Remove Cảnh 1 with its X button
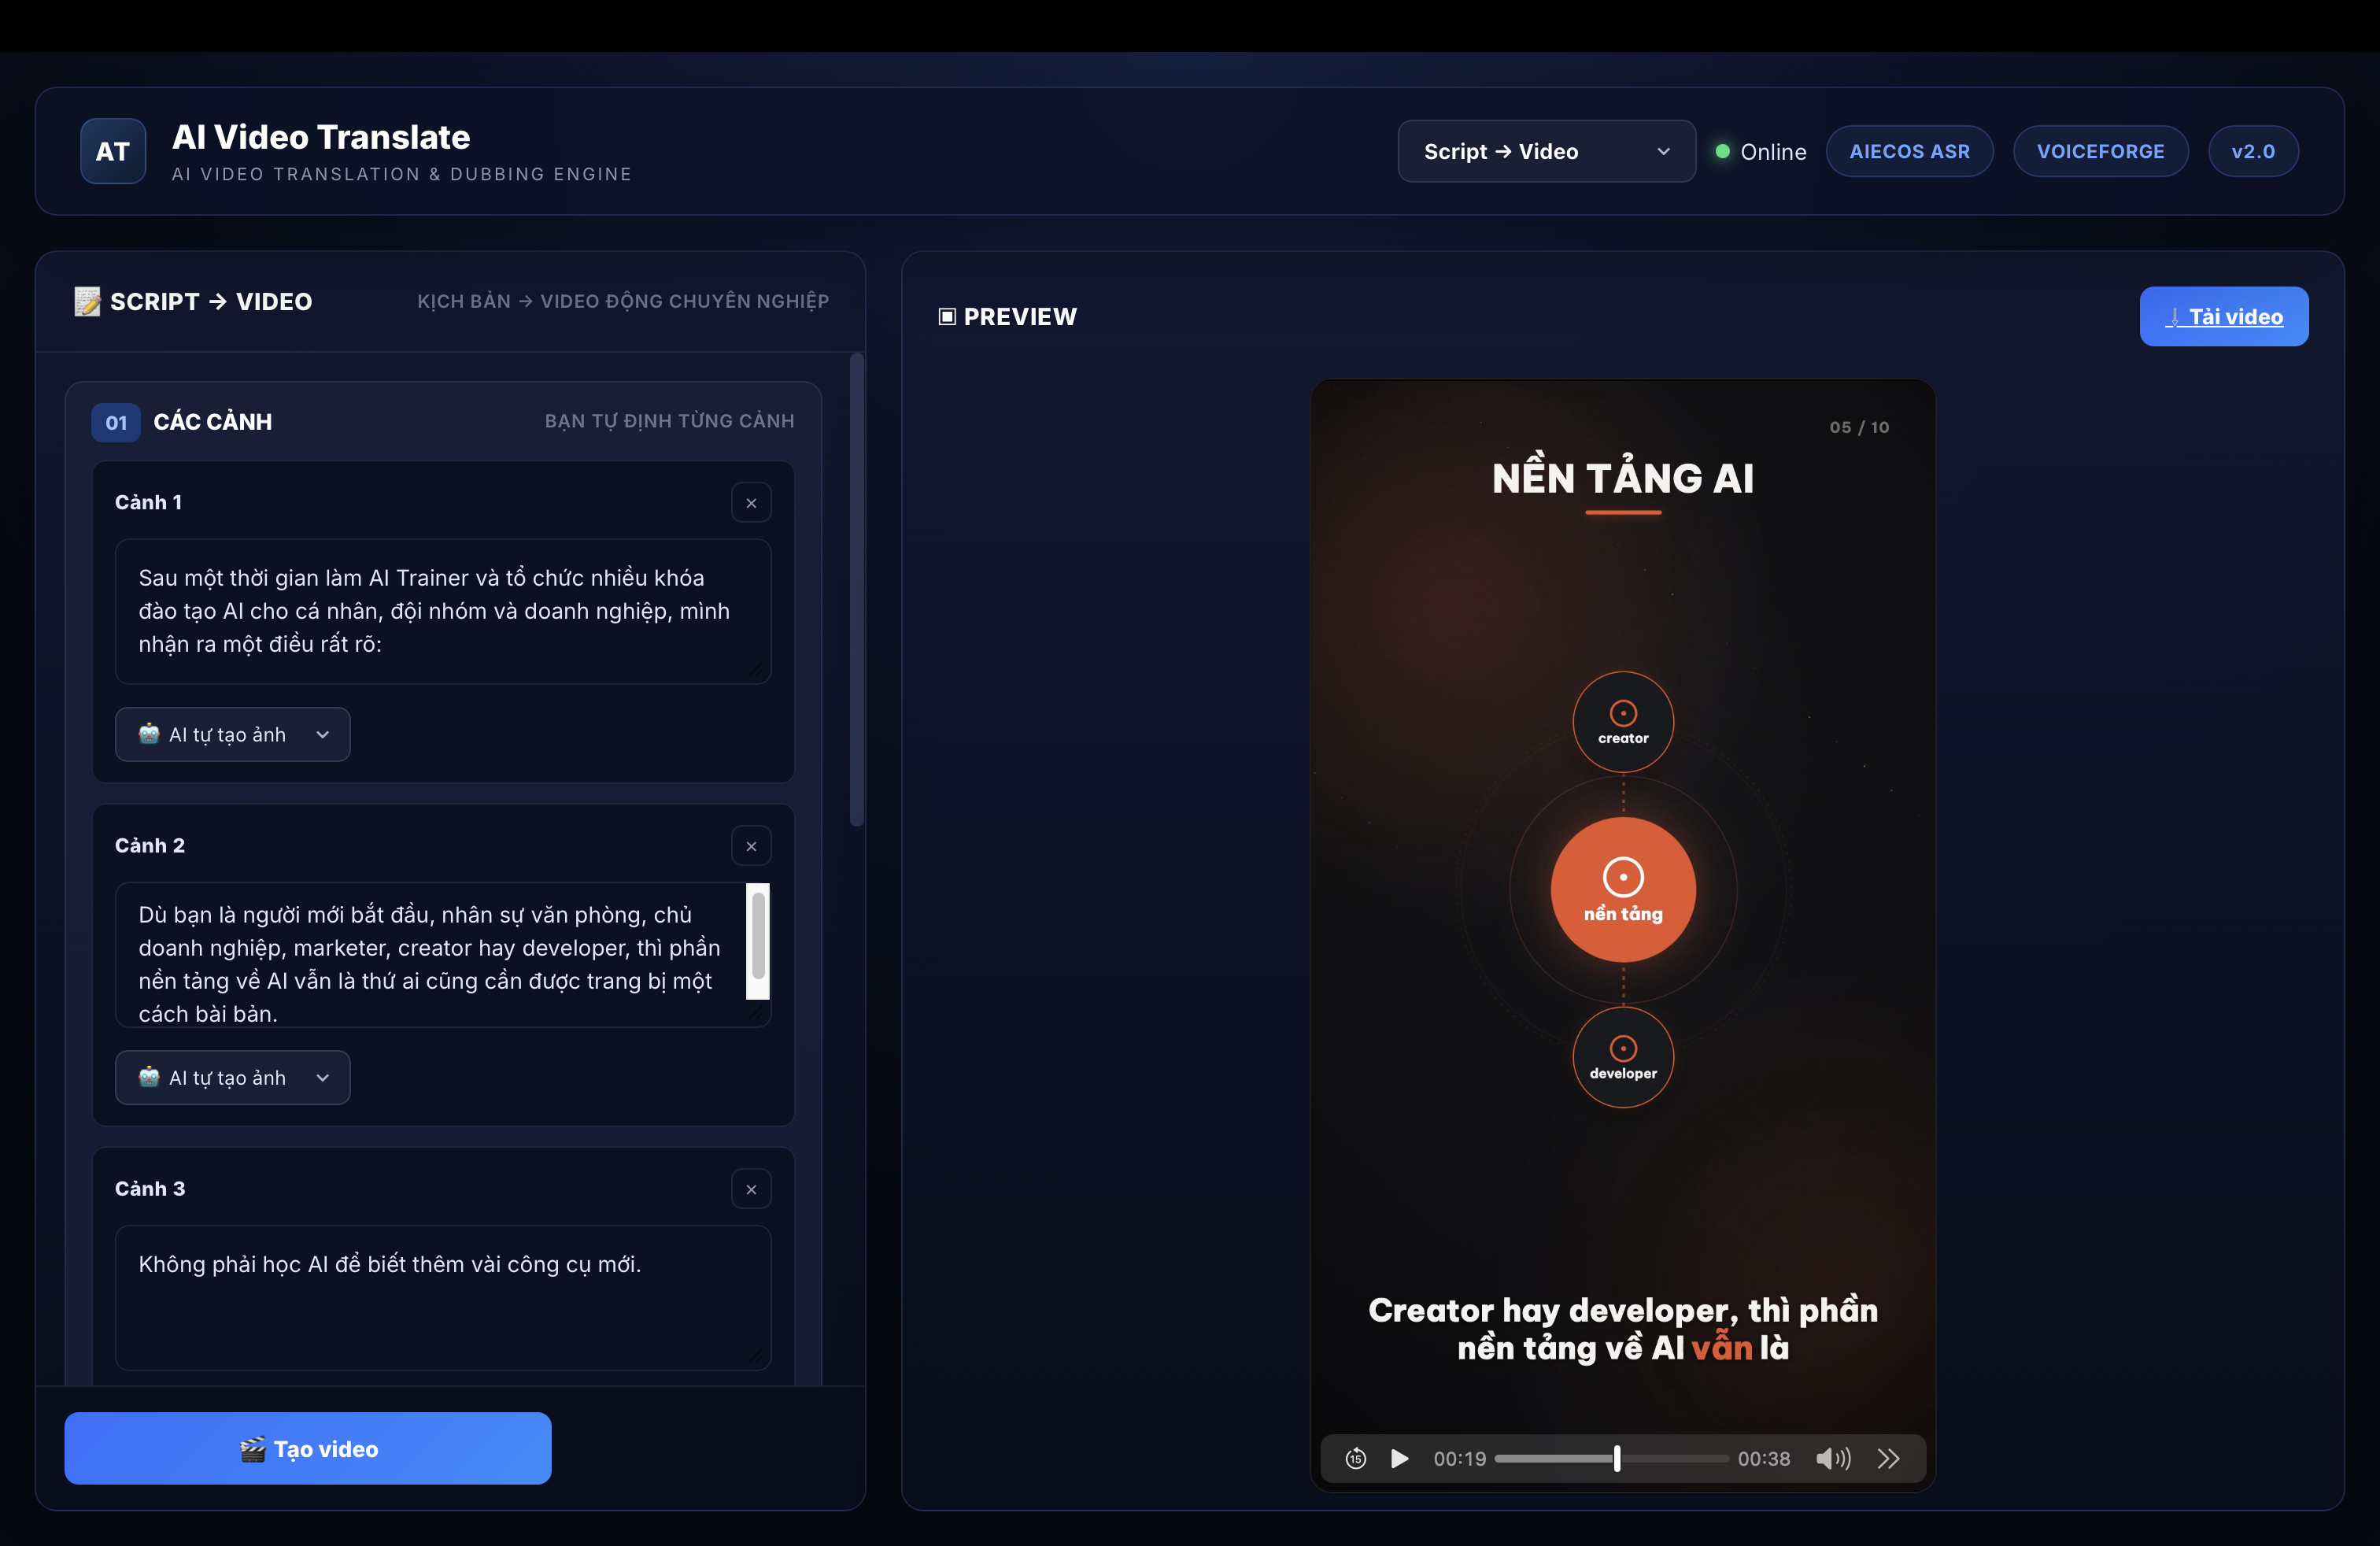 coord(751,503)
